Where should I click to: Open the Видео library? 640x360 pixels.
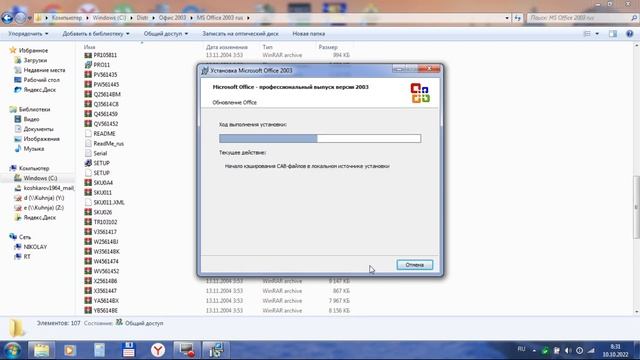[x=31, y=119]
